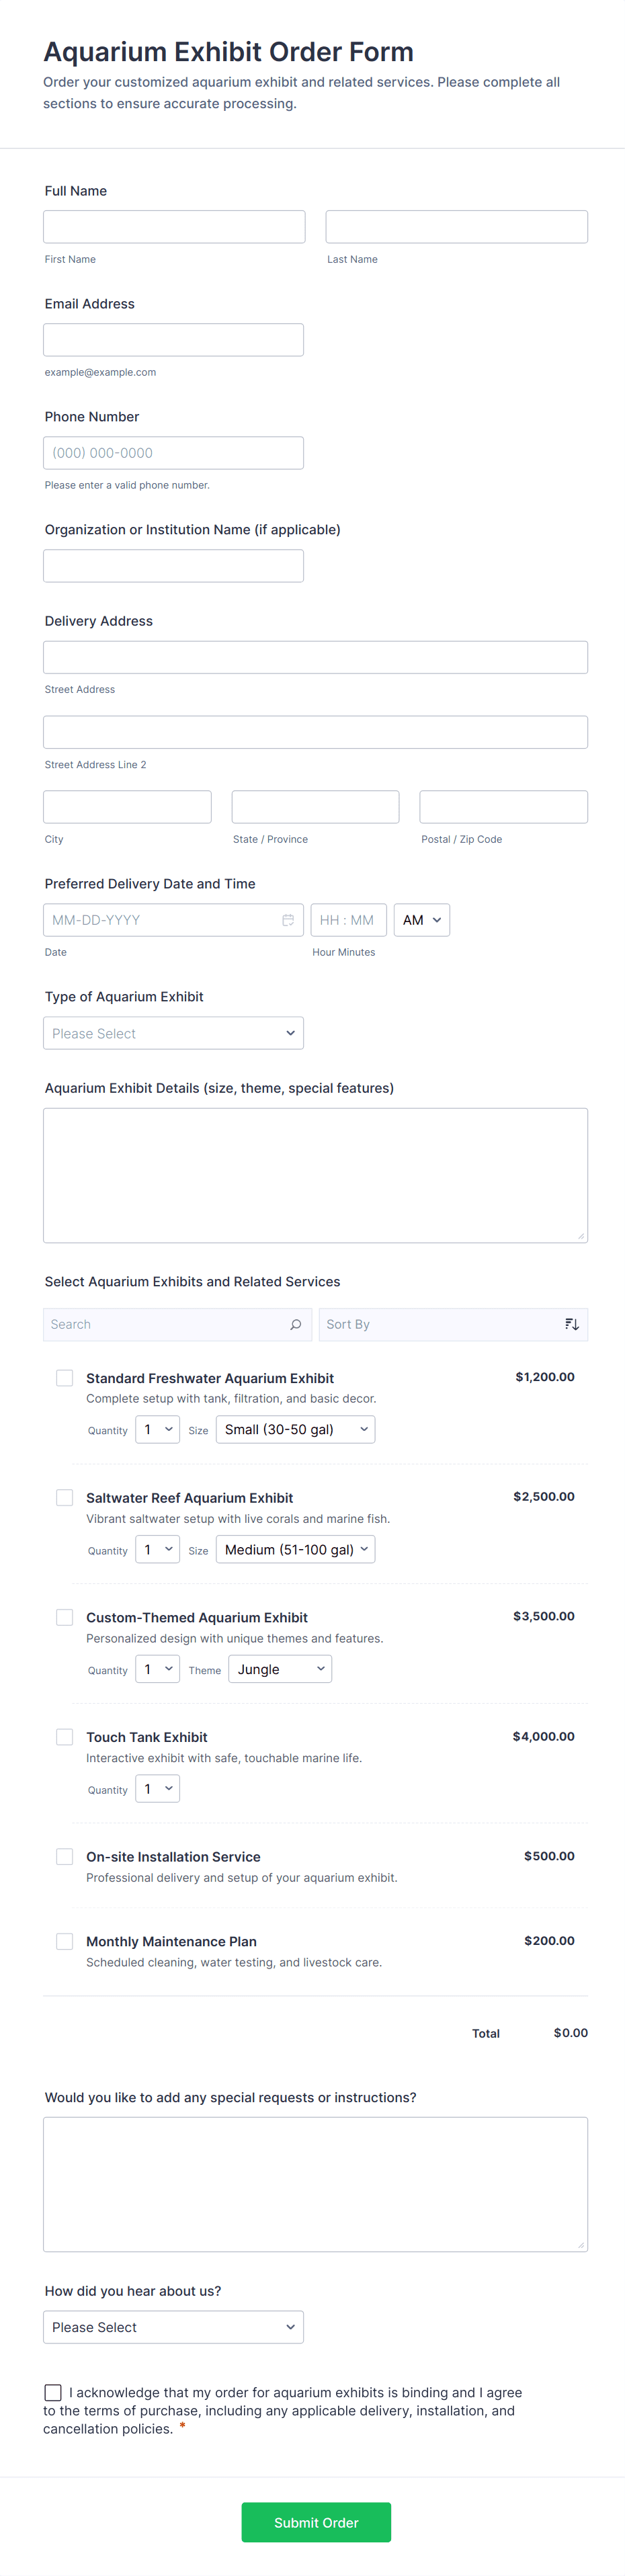Open the Saltwater Reef Size dropdown
The height and width of the screenshot is (2576, 625).
[x=295, y=1549]
